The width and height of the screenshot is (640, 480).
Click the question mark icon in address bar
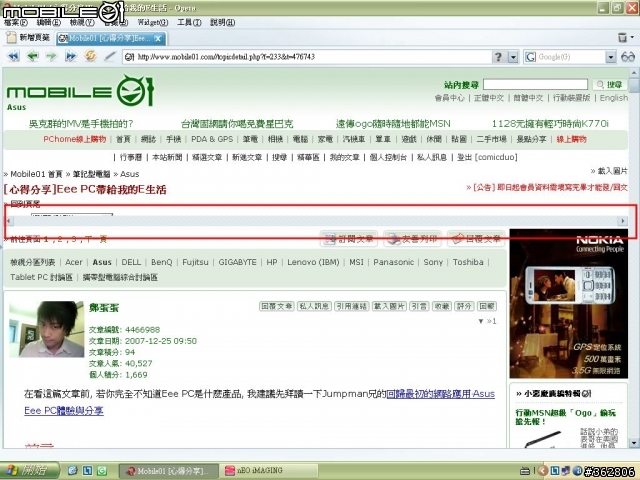tap(498, 57)
